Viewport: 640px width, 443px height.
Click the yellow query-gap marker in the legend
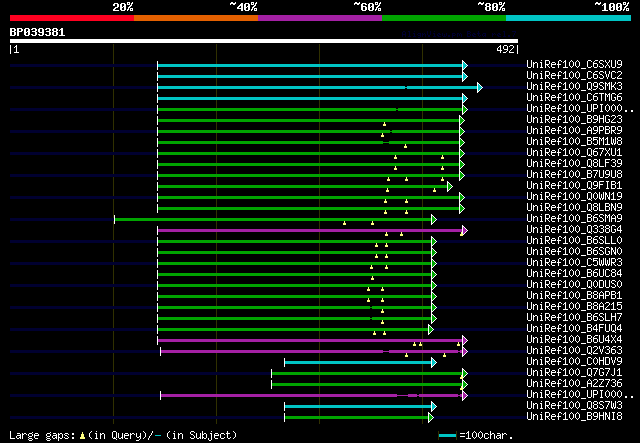click(82, 436)
